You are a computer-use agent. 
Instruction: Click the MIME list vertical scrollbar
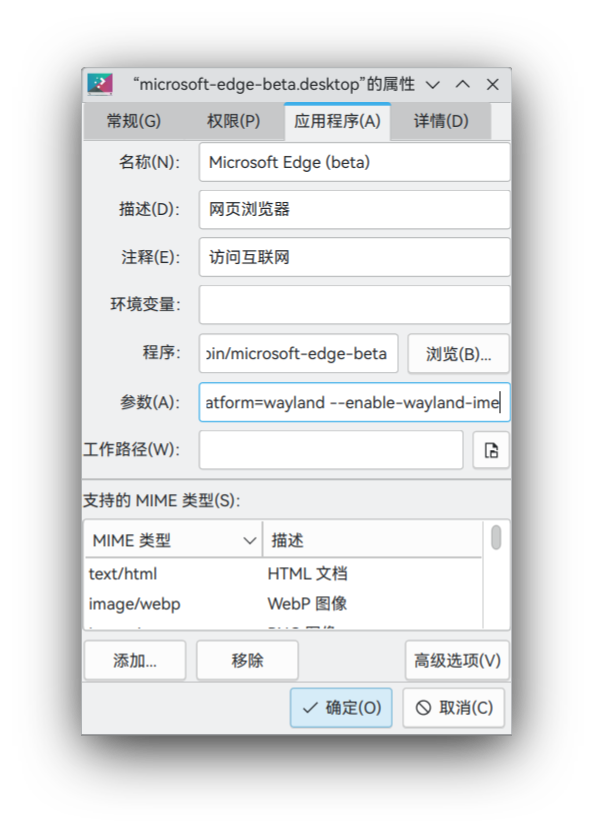click(x=496, y=575)
